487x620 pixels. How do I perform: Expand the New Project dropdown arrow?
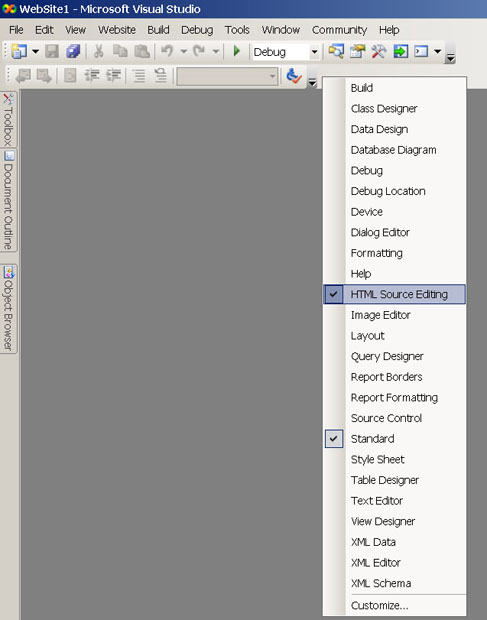pyautogui.click(x=35, y=51)
